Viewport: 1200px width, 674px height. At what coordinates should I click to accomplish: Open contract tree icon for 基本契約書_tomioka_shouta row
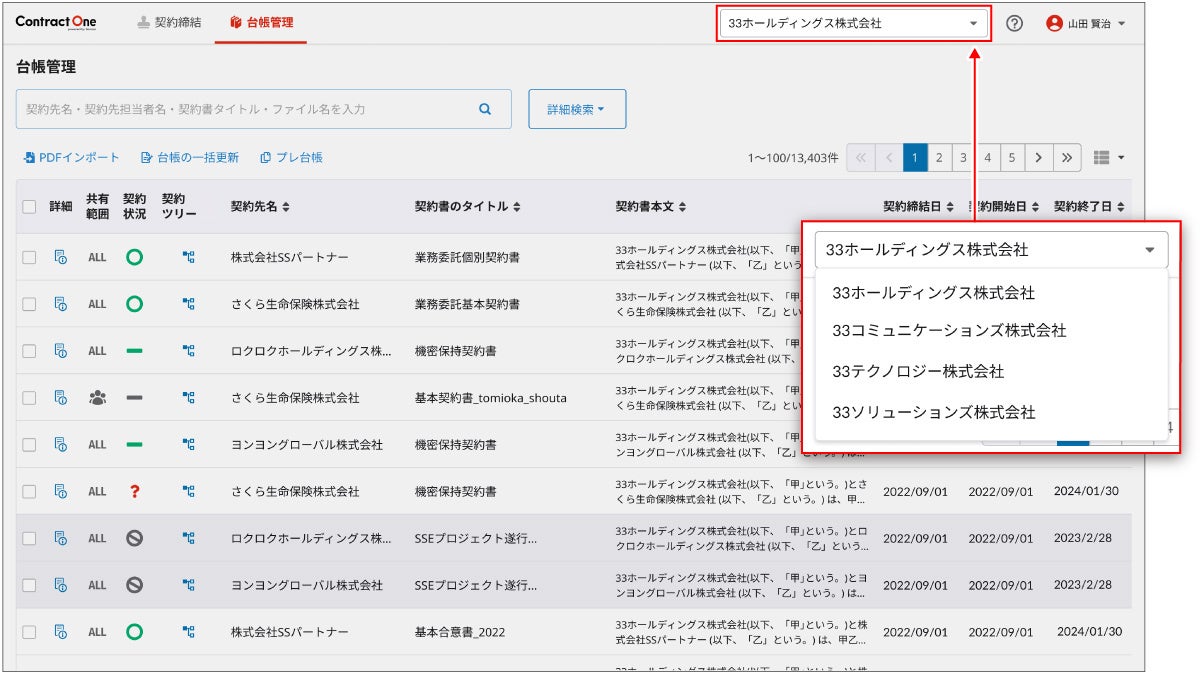pyautogui.click(x=188, y=398)
